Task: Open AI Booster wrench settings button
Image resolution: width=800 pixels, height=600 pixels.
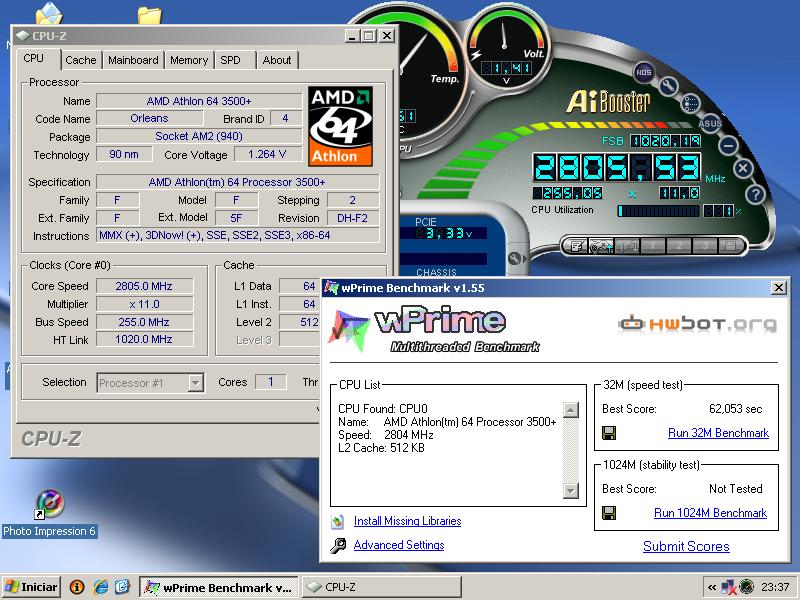Action: [667, 85]
